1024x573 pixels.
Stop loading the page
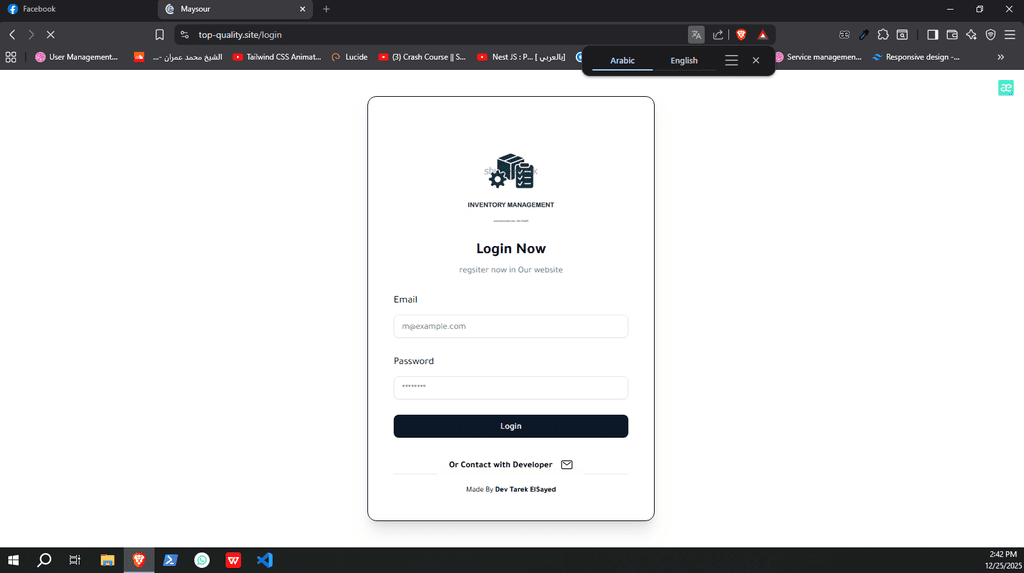pyautogui.click(x=50, y=35)
